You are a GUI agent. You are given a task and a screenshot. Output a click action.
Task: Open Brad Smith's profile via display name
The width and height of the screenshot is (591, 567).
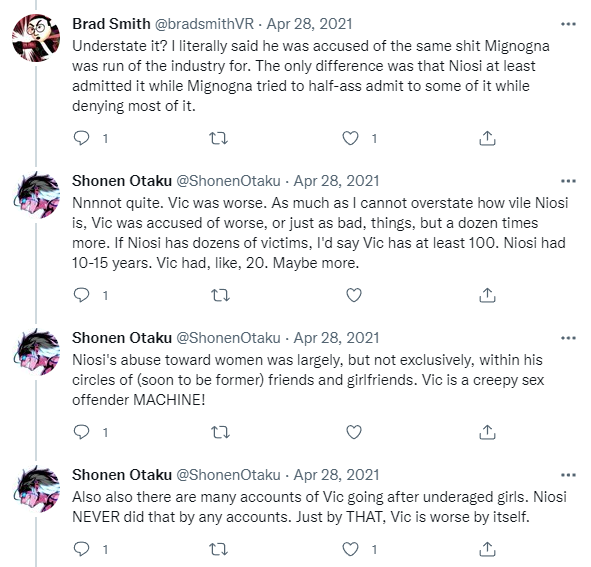click(111, 24)
